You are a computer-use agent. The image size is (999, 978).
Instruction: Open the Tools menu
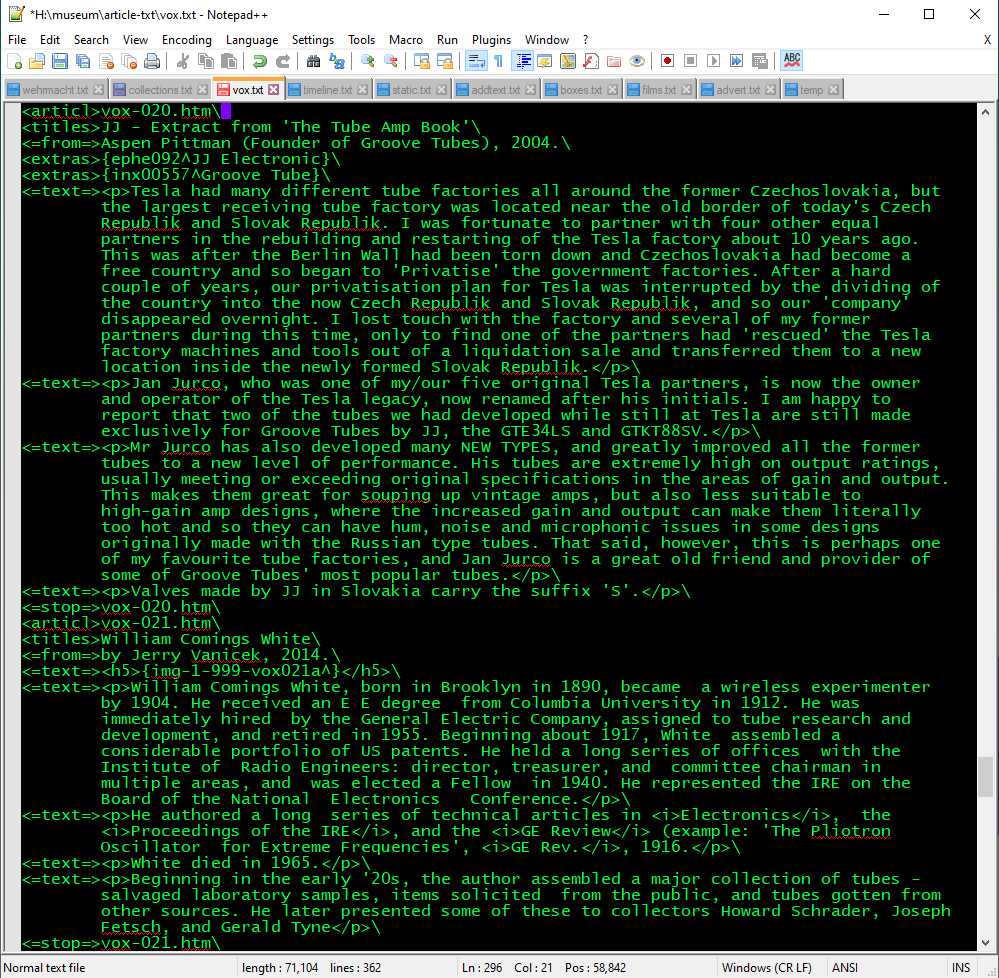[x=361, y=40]
